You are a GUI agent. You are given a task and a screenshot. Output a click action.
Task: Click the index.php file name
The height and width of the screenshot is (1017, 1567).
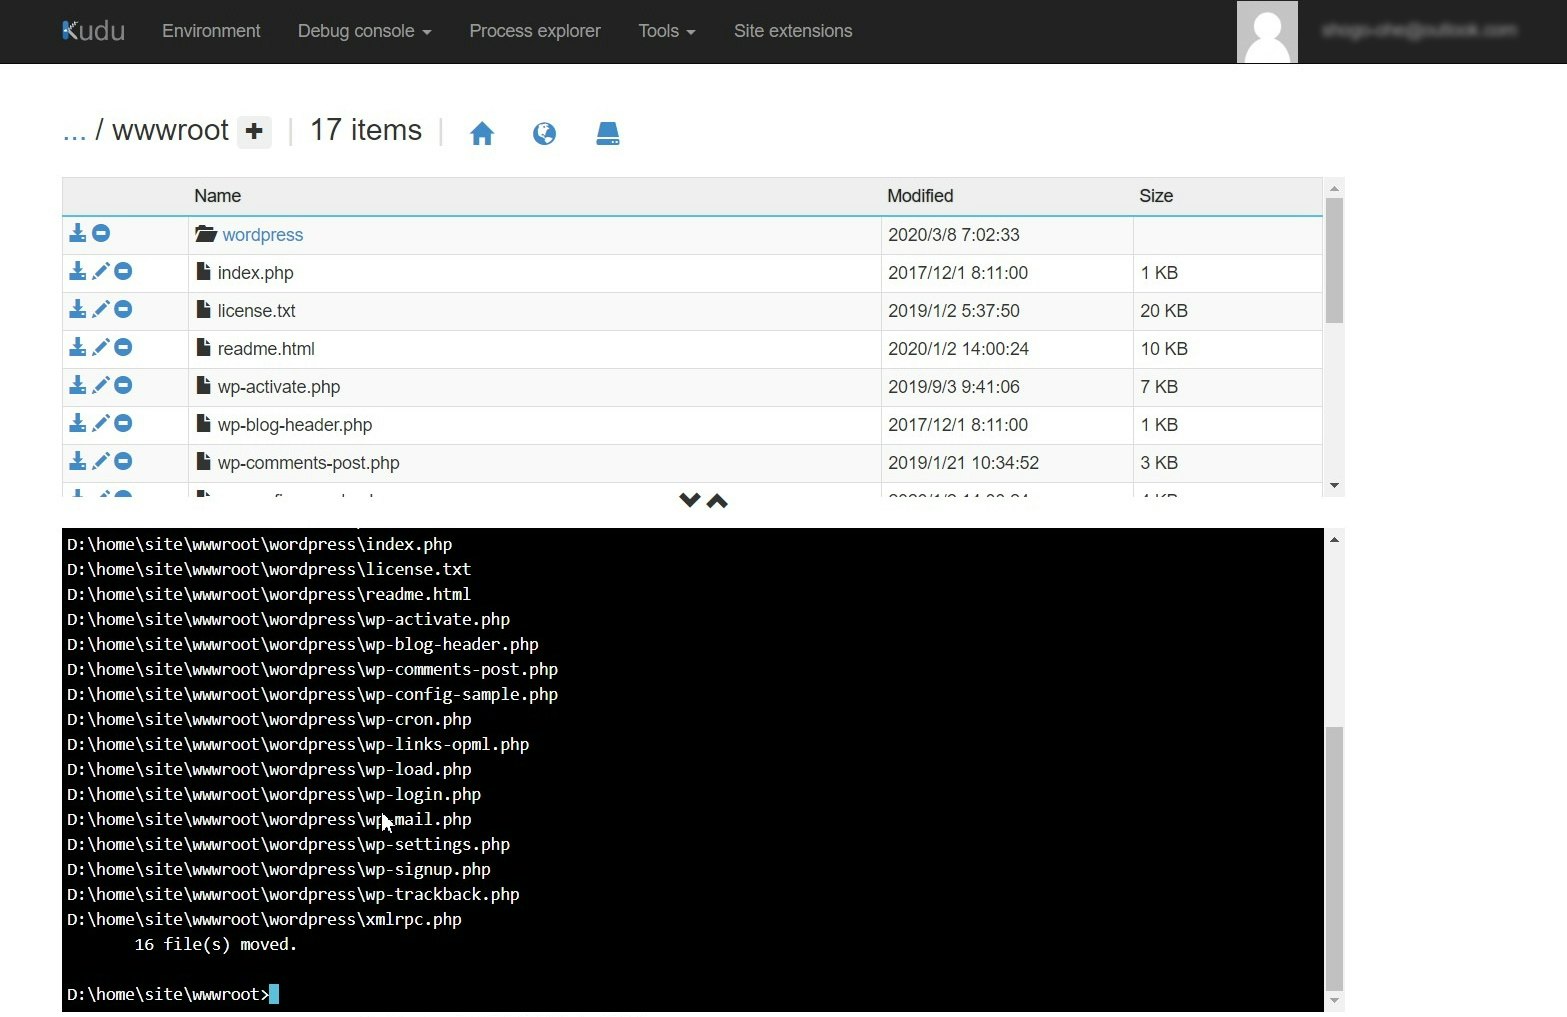tap(255, 273)
